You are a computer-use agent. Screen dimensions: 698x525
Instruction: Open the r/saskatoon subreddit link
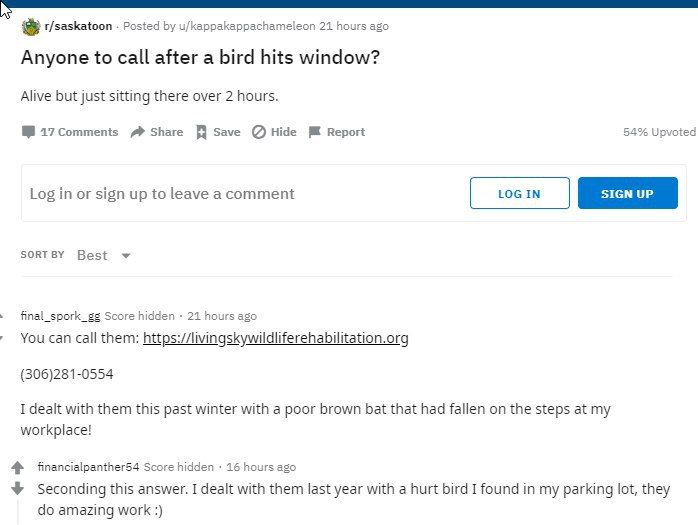pyautogui.click(x=78, y=26)
